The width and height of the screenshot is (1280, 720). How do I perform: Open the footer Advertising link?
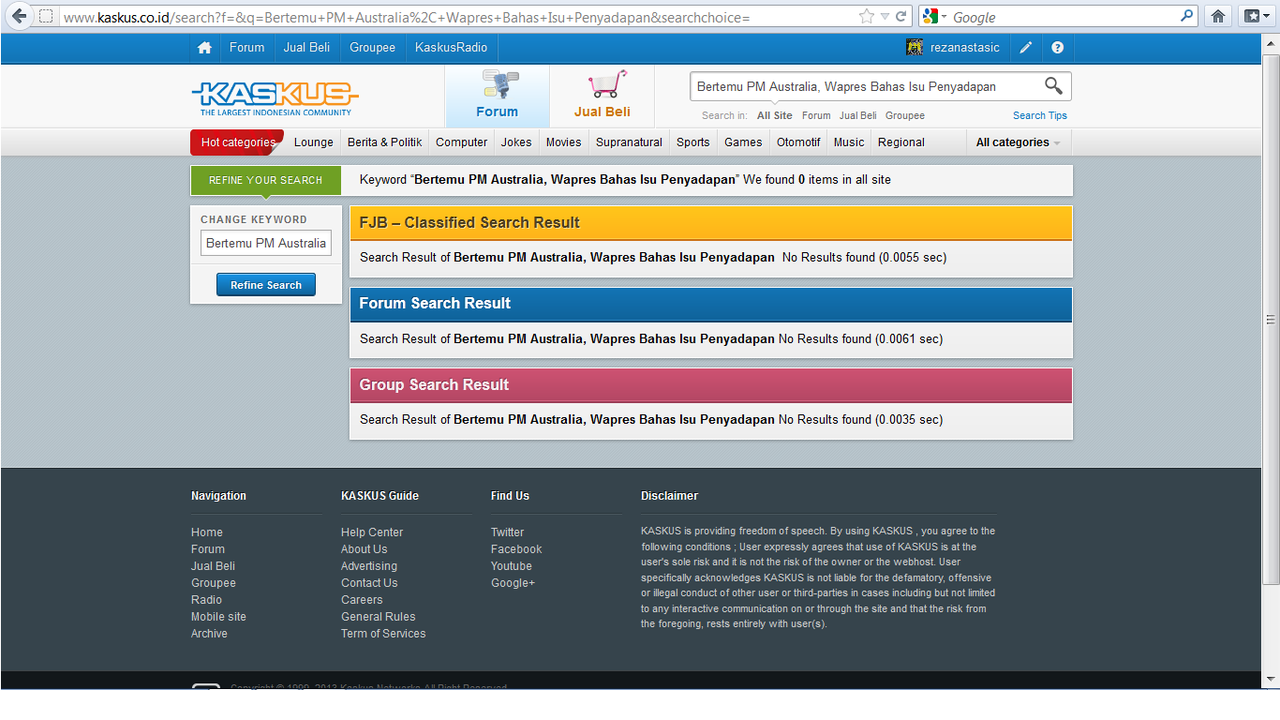369,566
